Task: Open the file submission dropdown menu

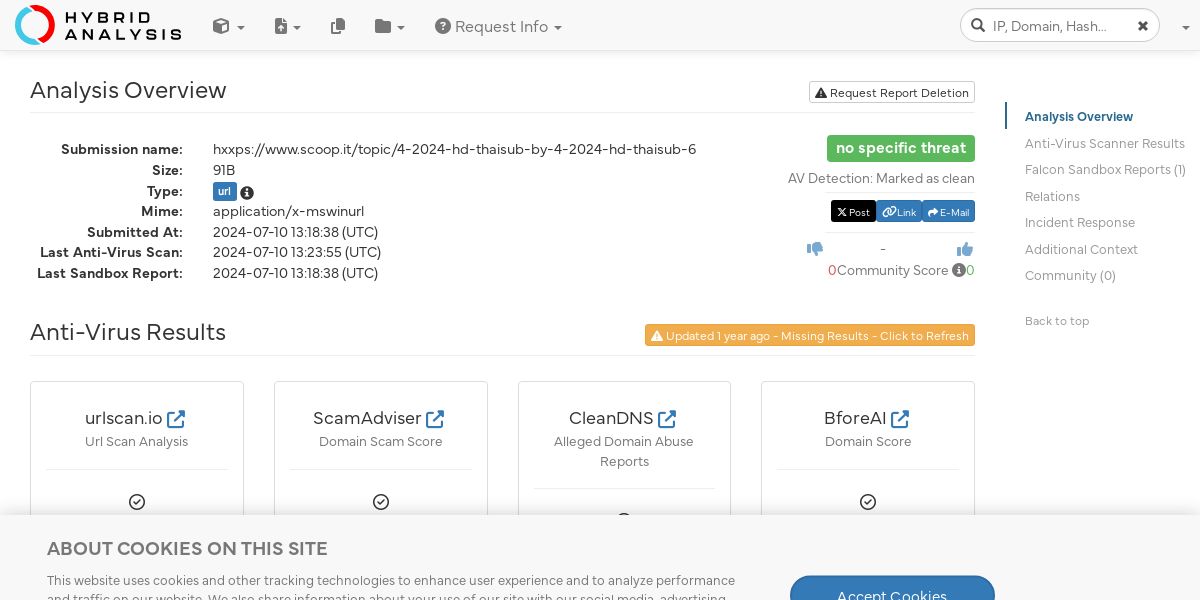Action: click(287, 27)
